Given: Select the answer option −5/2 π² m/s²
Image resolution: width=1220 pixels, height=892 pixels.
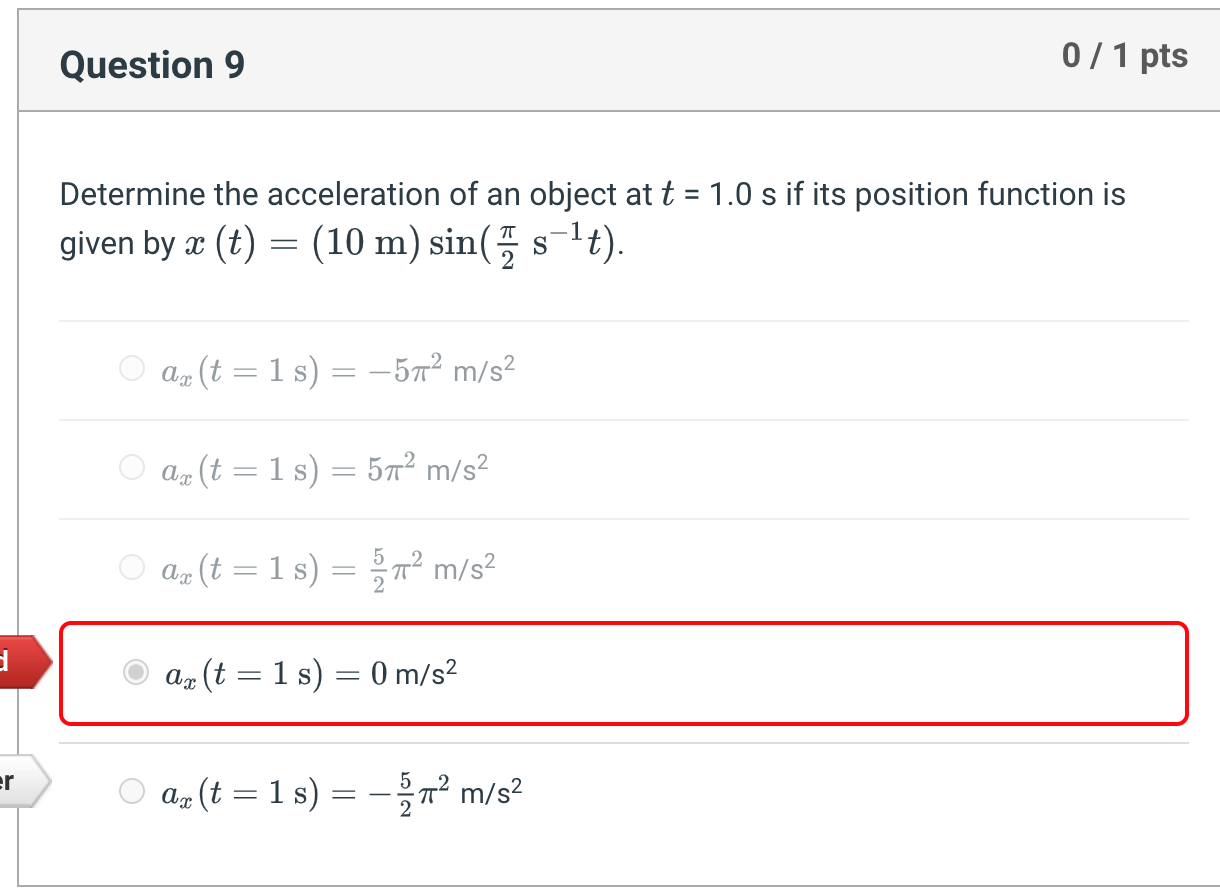Looking at the screenshot, I should [x=131, y=791].
